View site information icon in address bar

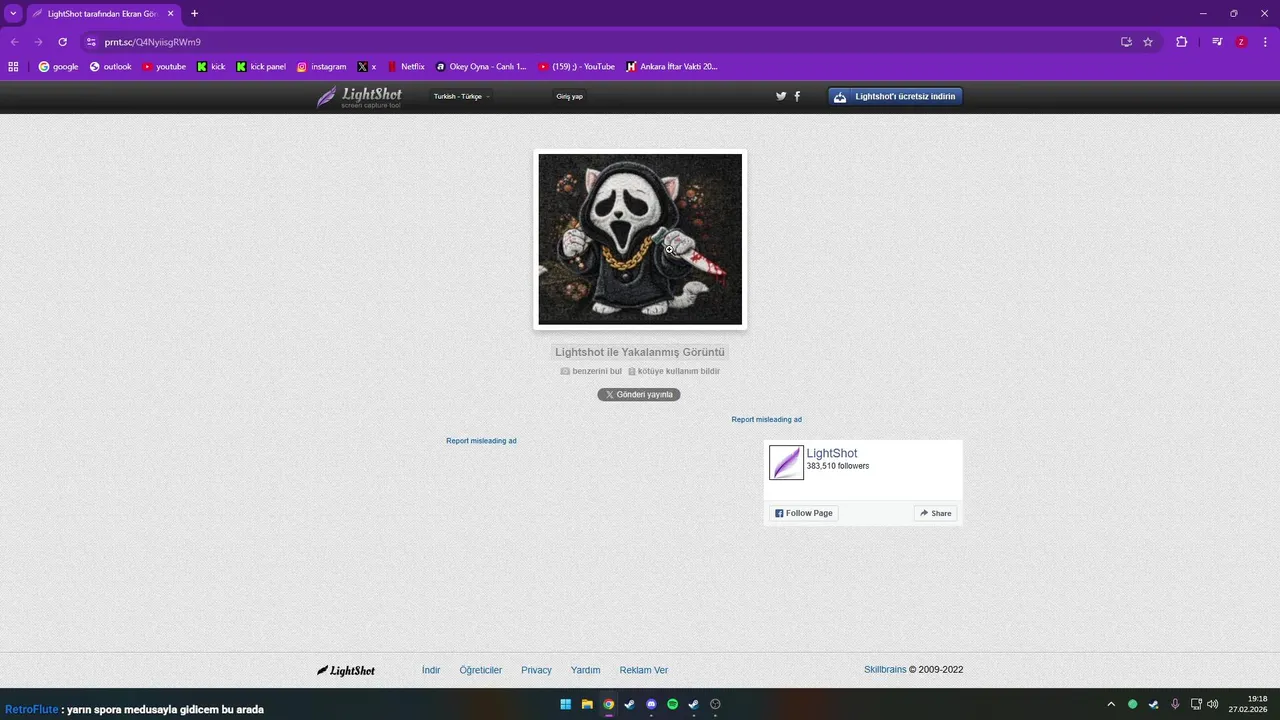click(91, 42)
